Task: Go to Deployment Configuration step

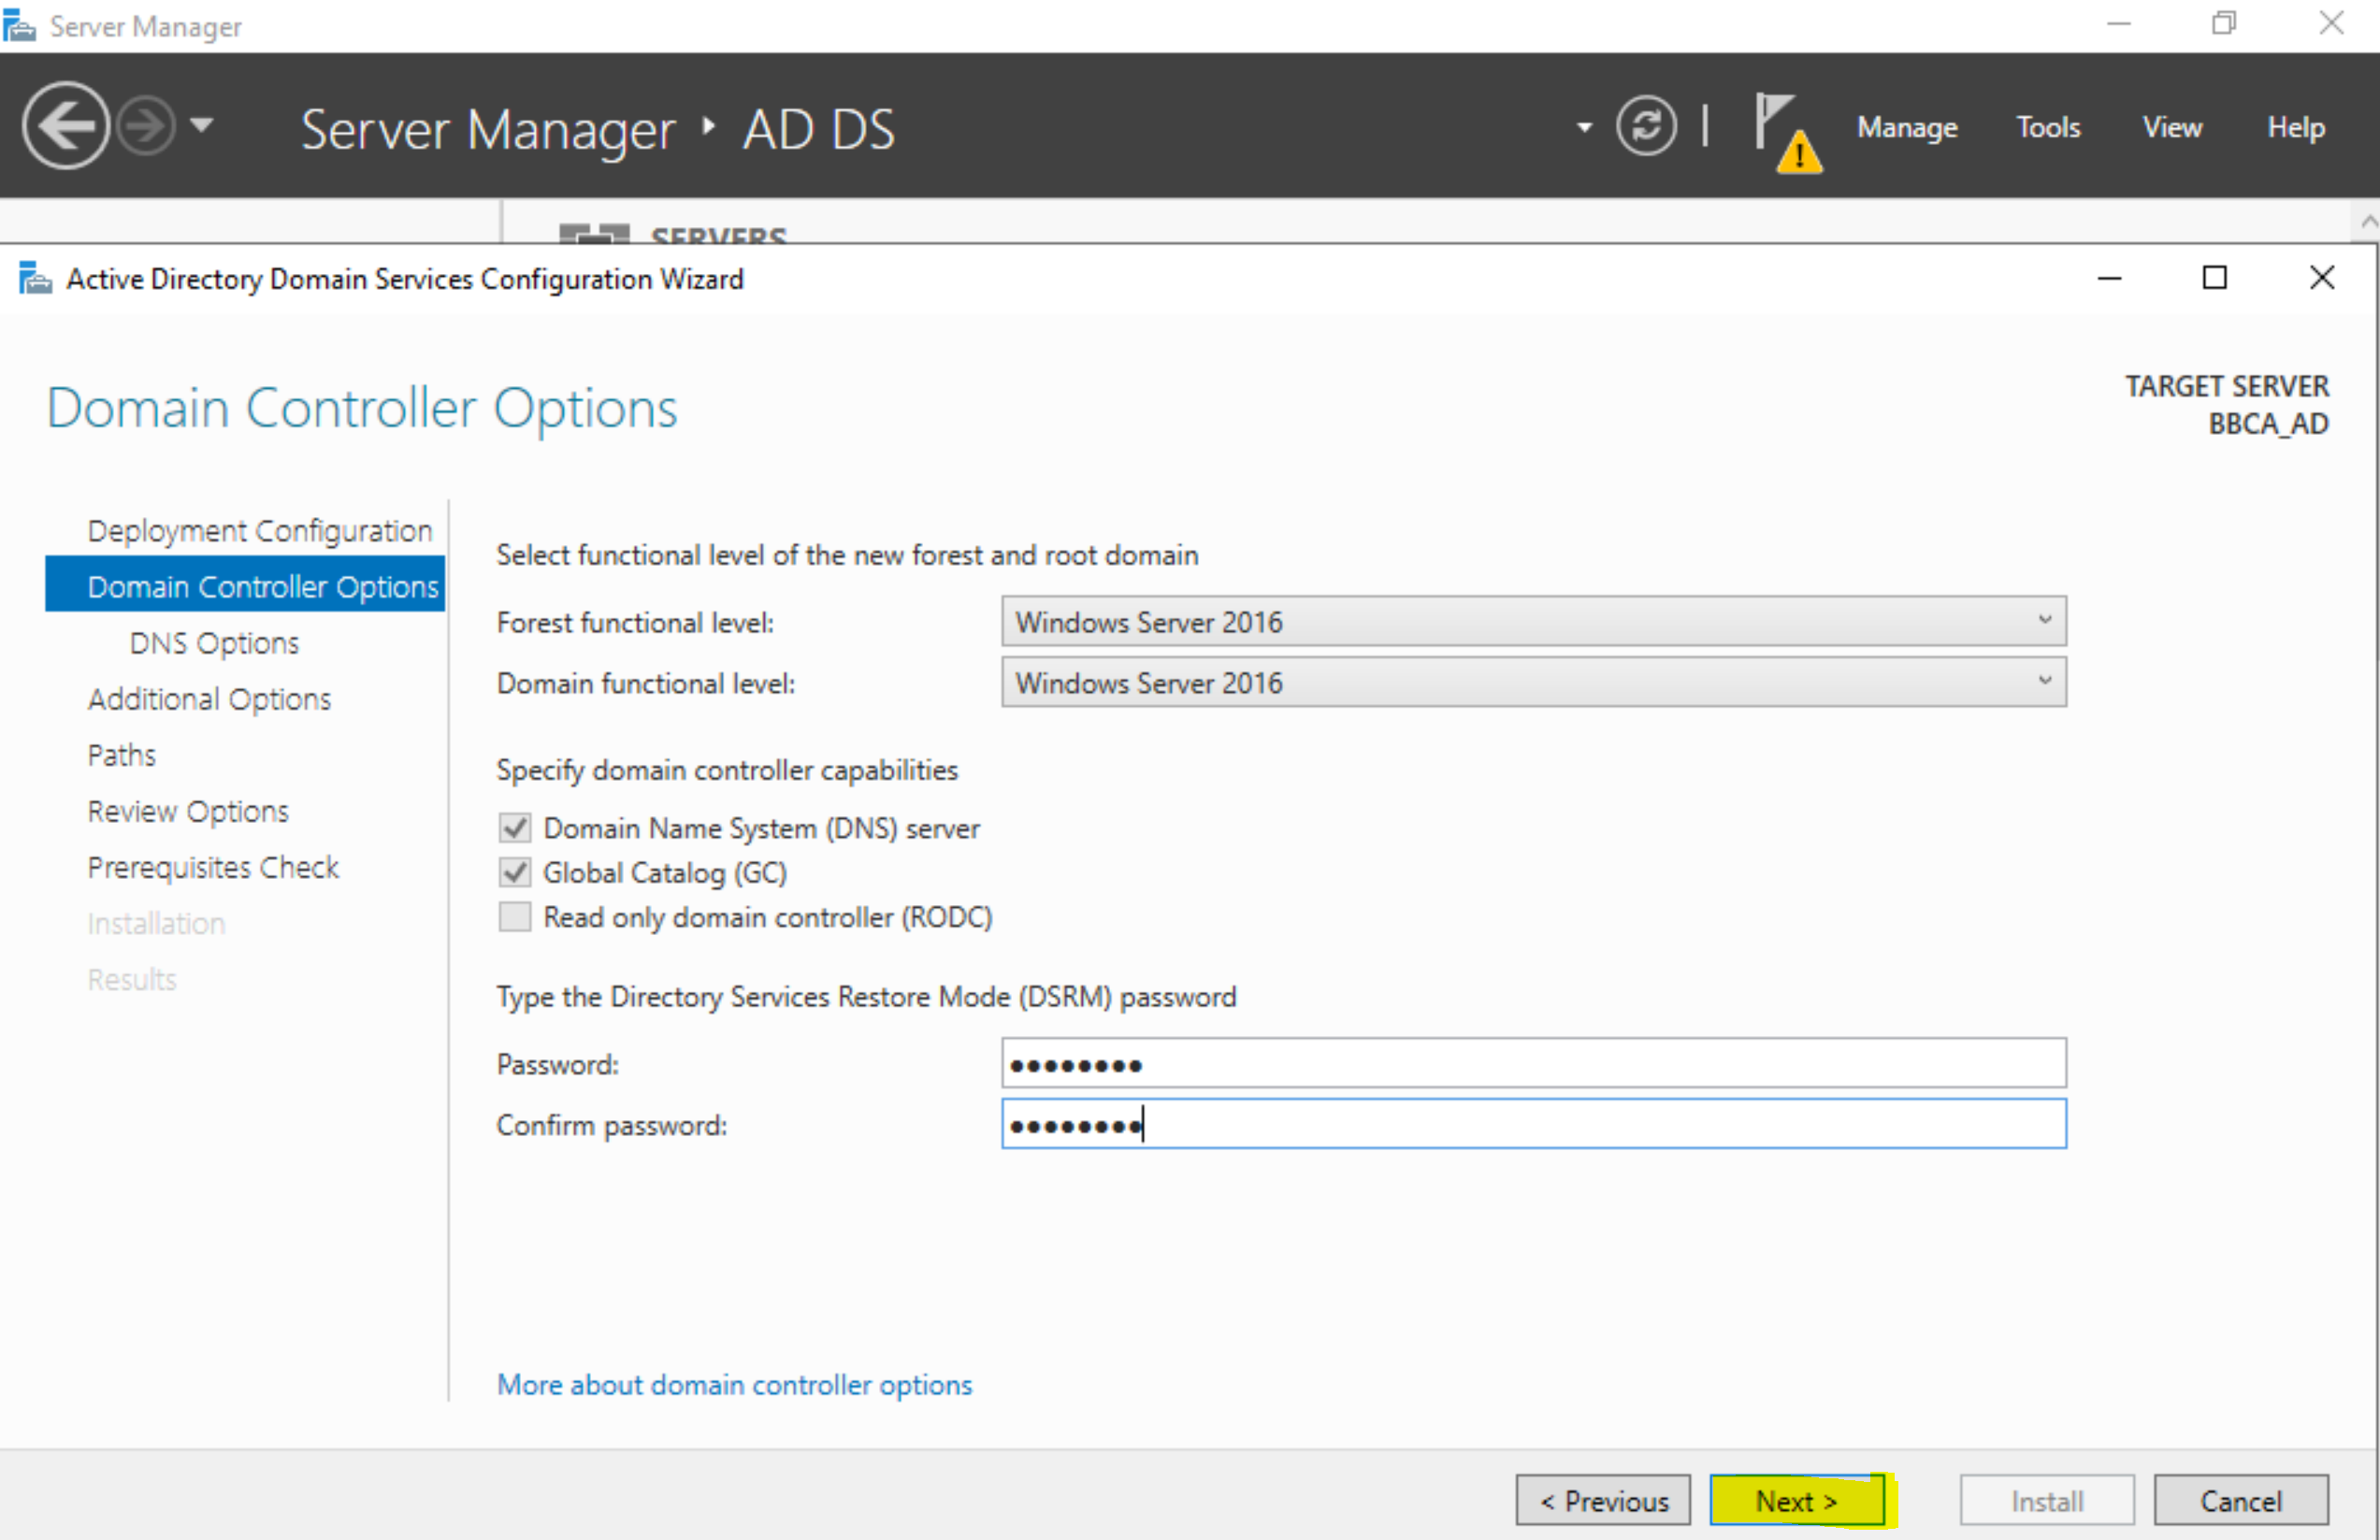Action: 260,531
